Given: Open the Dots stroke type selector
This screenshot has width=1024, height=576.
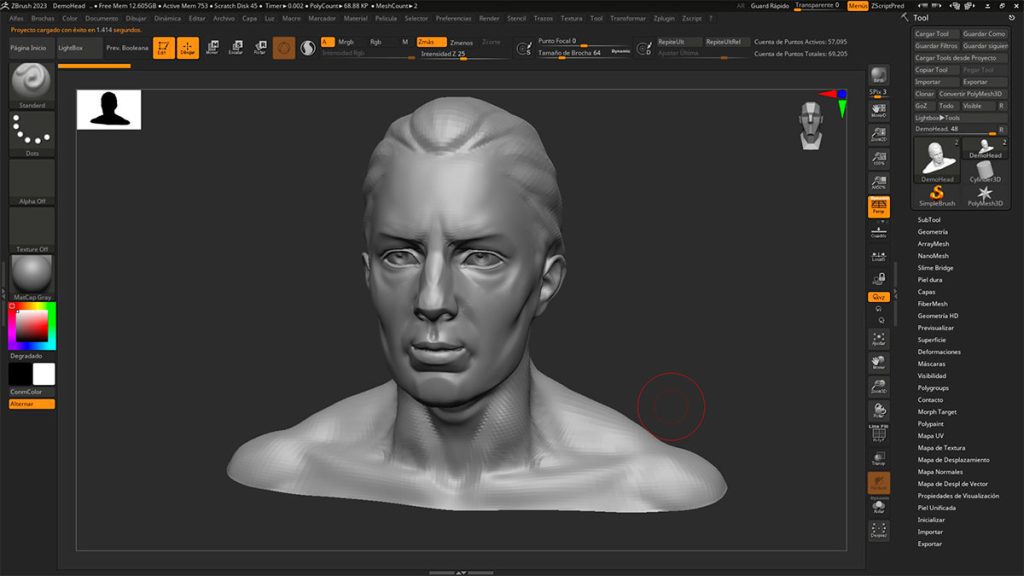Looking at the screenshot, I should (x=32, y=131).
